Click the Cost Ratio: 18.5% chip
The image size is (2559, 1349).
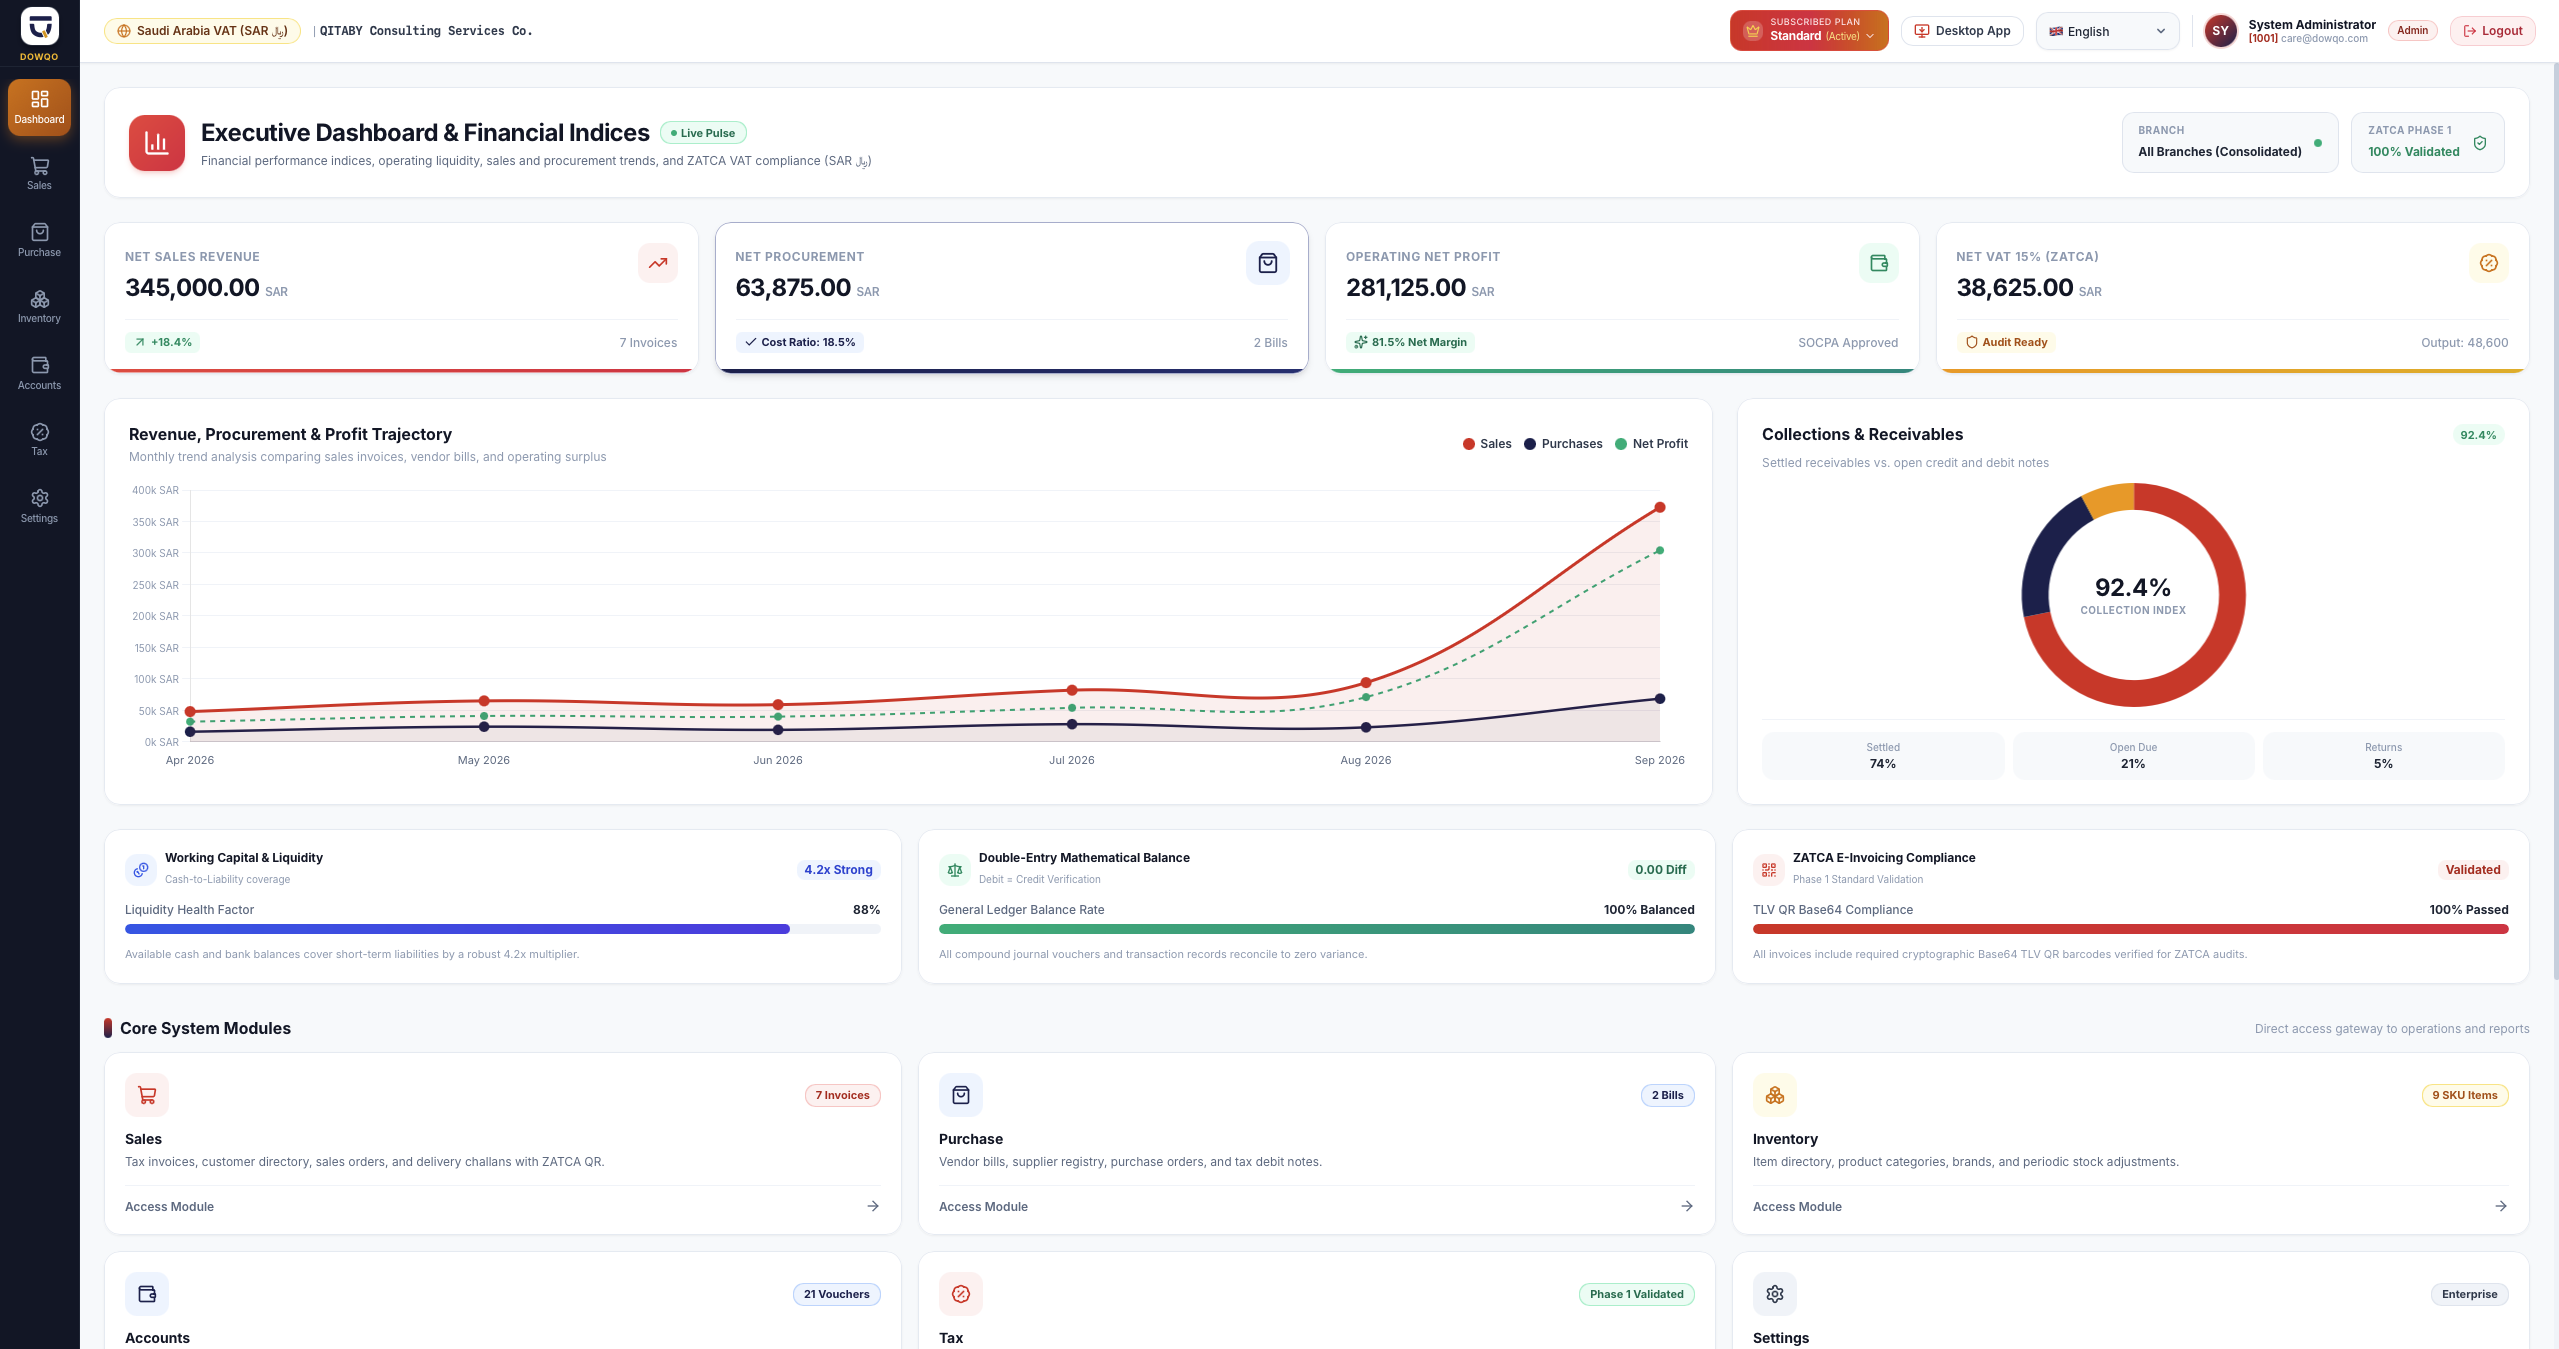pyautogui.click(x=799, y=342)
